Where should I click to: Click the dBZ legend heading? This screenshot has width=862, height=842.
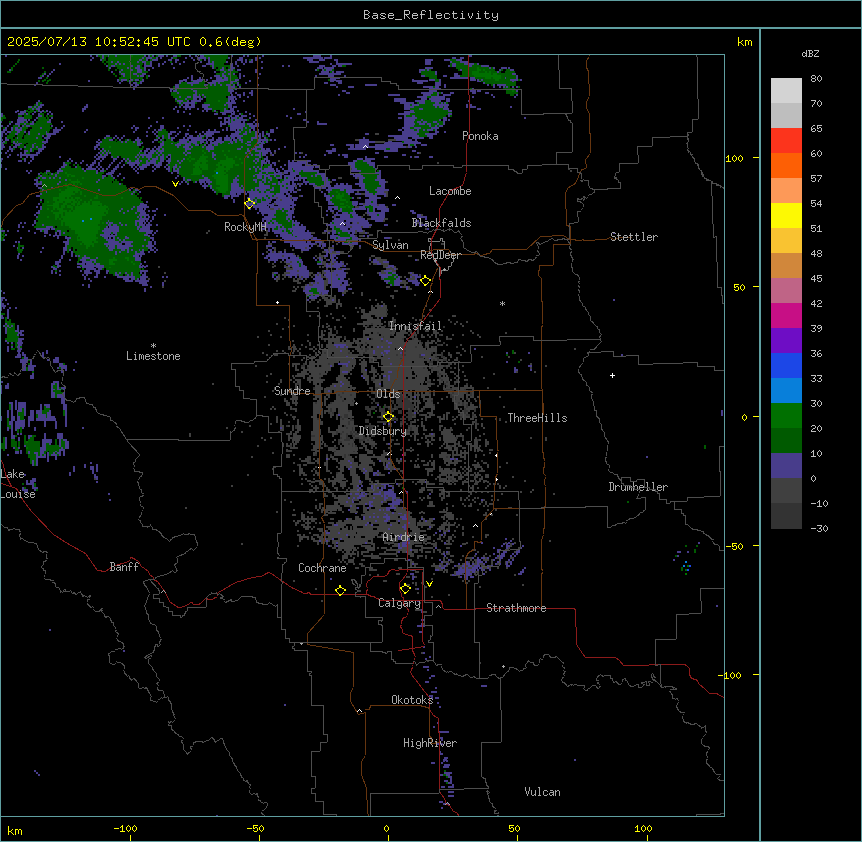(810, 54)
